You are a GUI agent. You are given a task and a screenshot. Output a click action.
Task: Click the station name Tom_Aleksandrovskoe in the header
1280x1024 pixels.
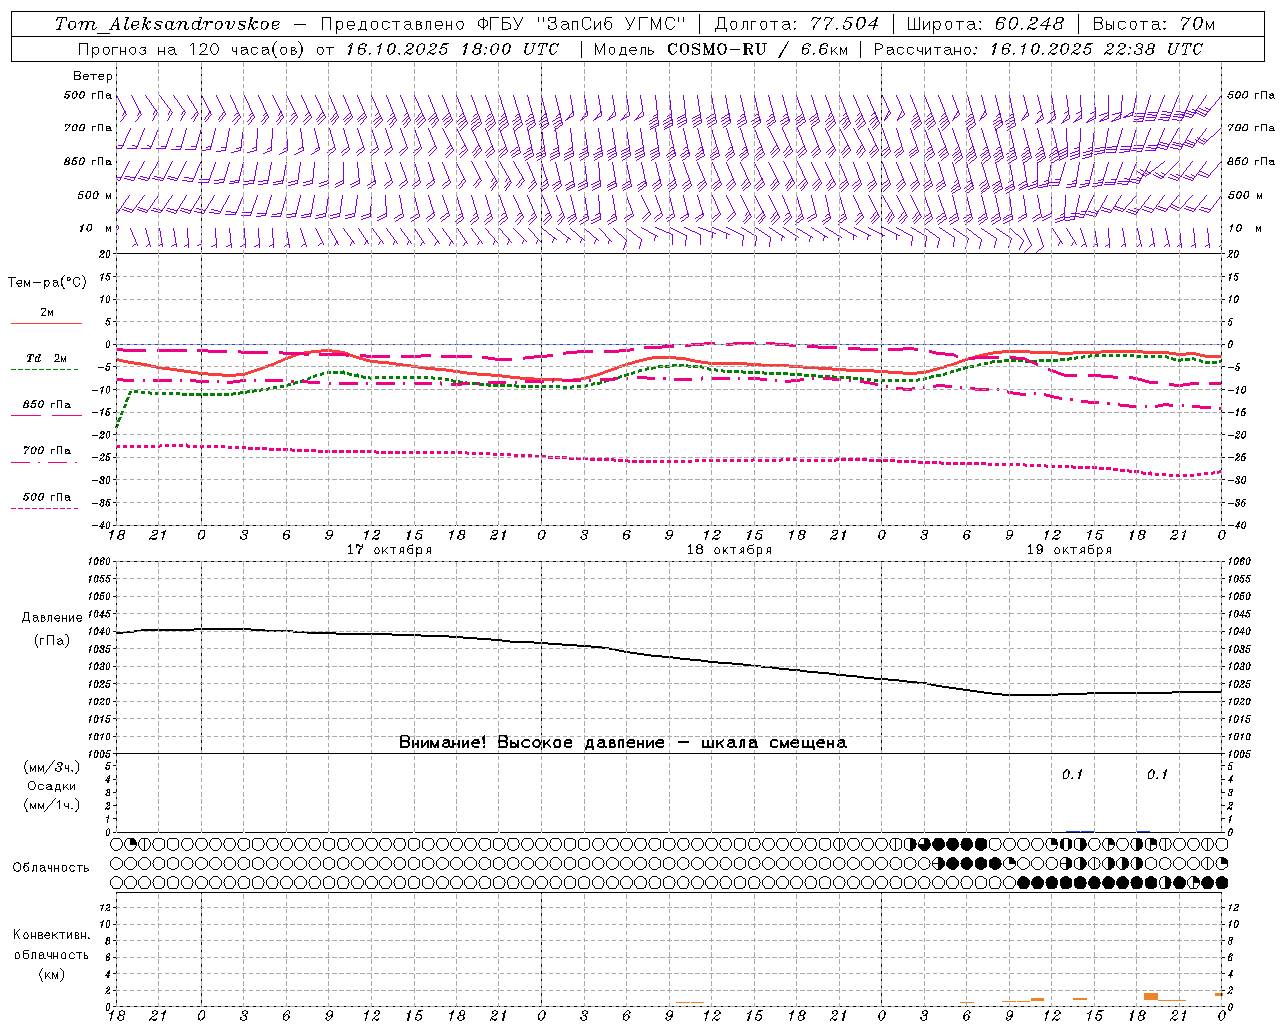click(x=167, y=24)
